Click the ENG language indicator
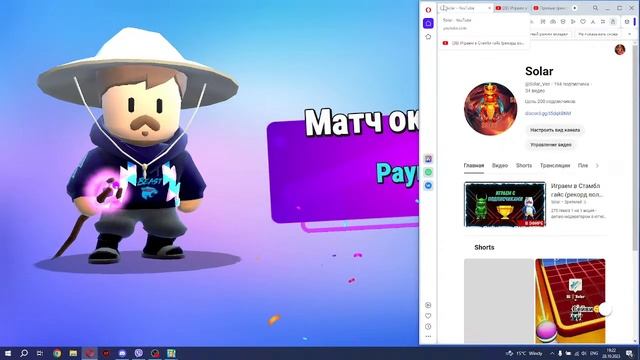The height and width of the screenshot is (360, 640). (594, 353)
